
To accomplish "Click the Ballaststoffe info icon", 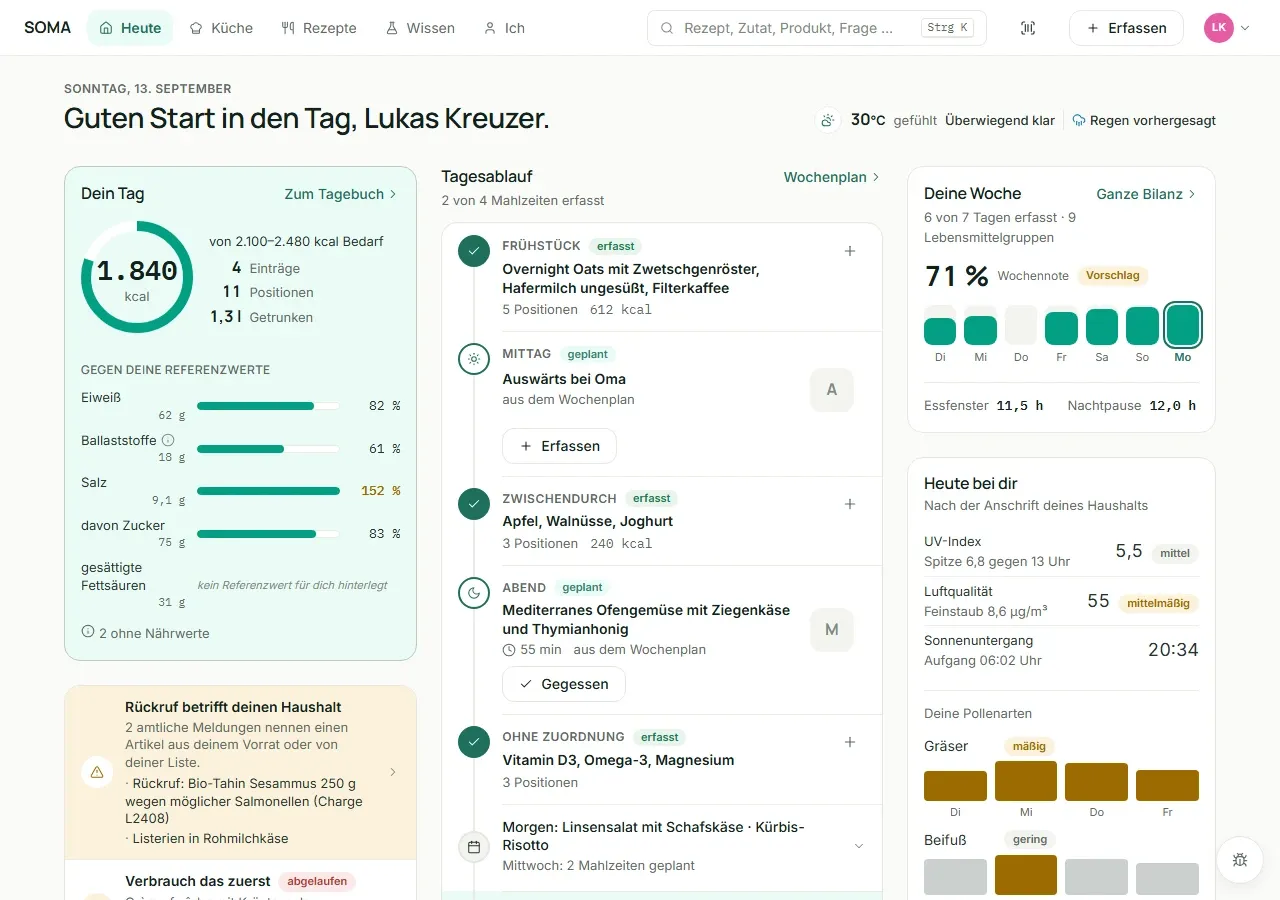I will [168, 440].
